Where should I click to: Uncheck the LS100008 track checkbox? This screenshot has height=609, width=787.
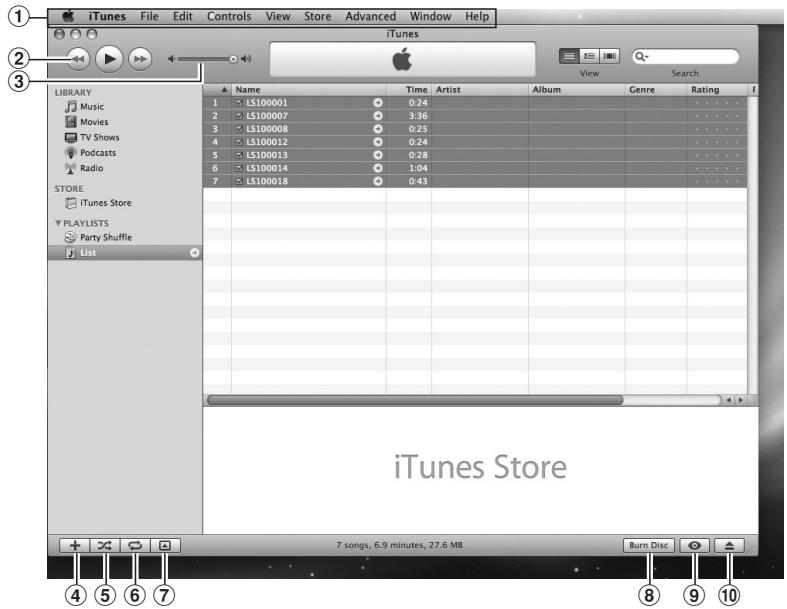[x=239, y=129]
